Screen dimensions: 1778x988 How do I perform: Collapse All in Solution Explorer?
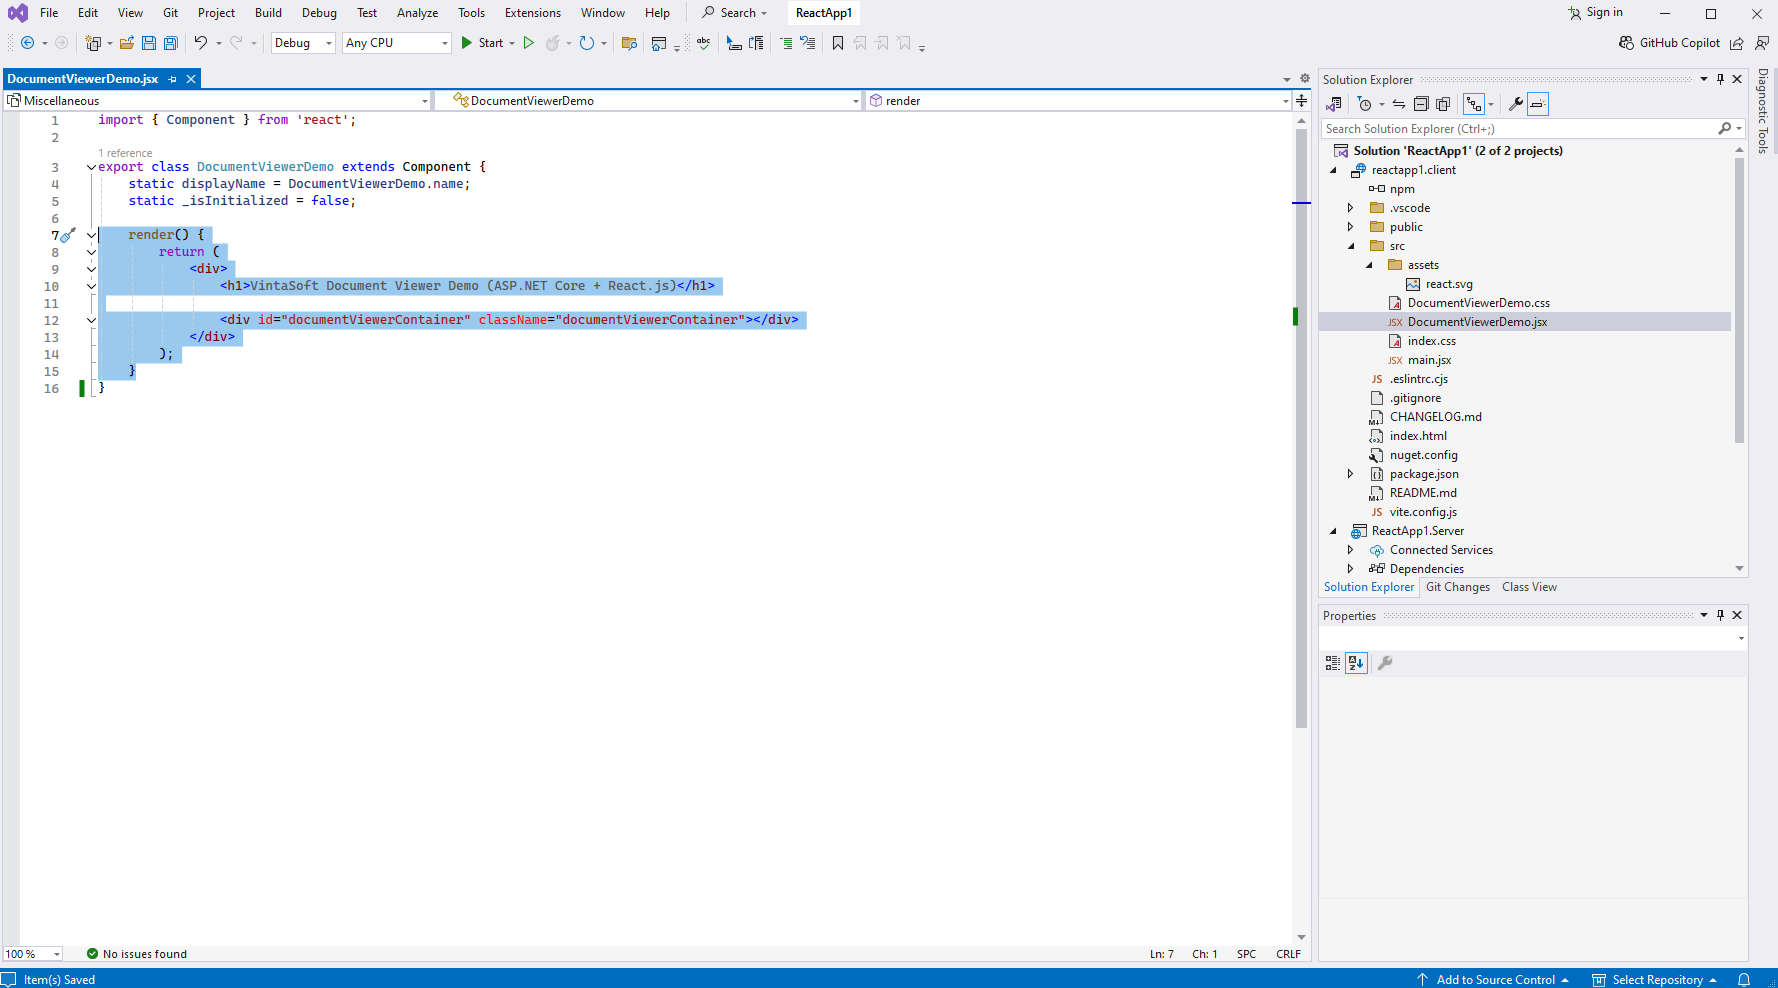pos(1421,104)
